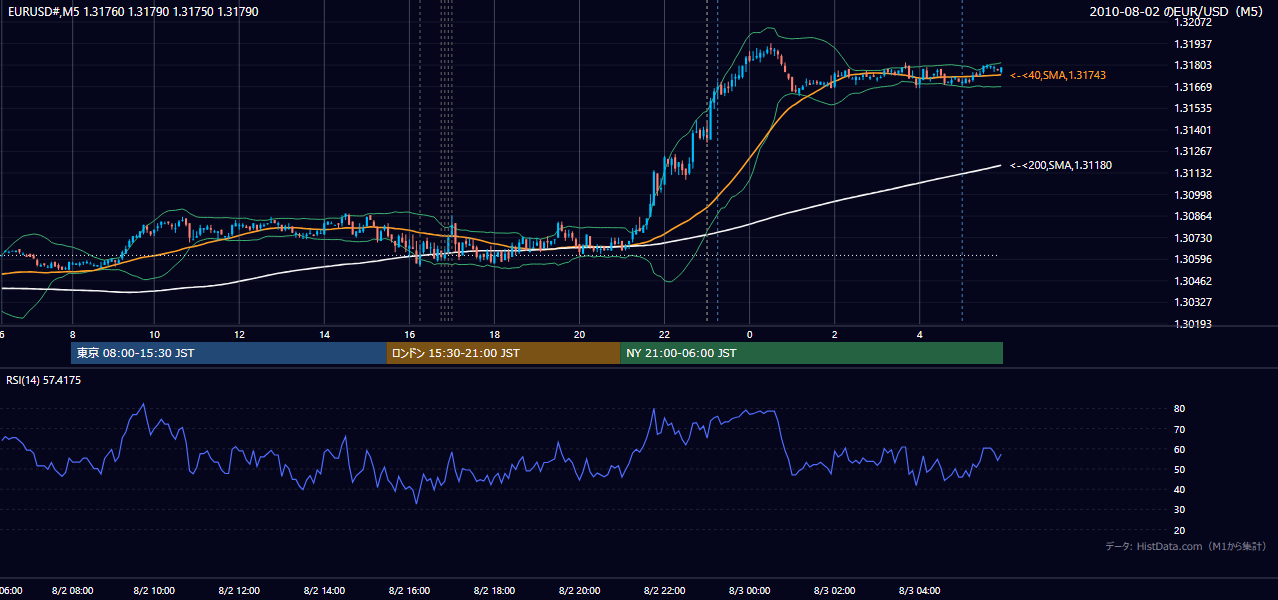Click the NY 21:00-06:00 JST session bar
Image resolution: width=1278 pixels, height=600 pixels.
tap(811, 353)
